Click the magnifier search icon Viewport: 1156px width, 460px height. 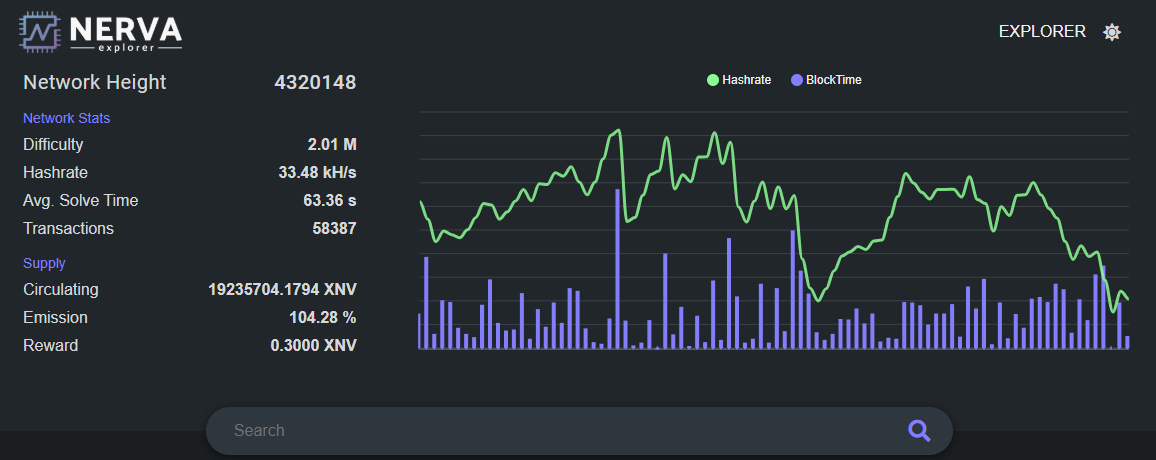click(x=919, y=431)
